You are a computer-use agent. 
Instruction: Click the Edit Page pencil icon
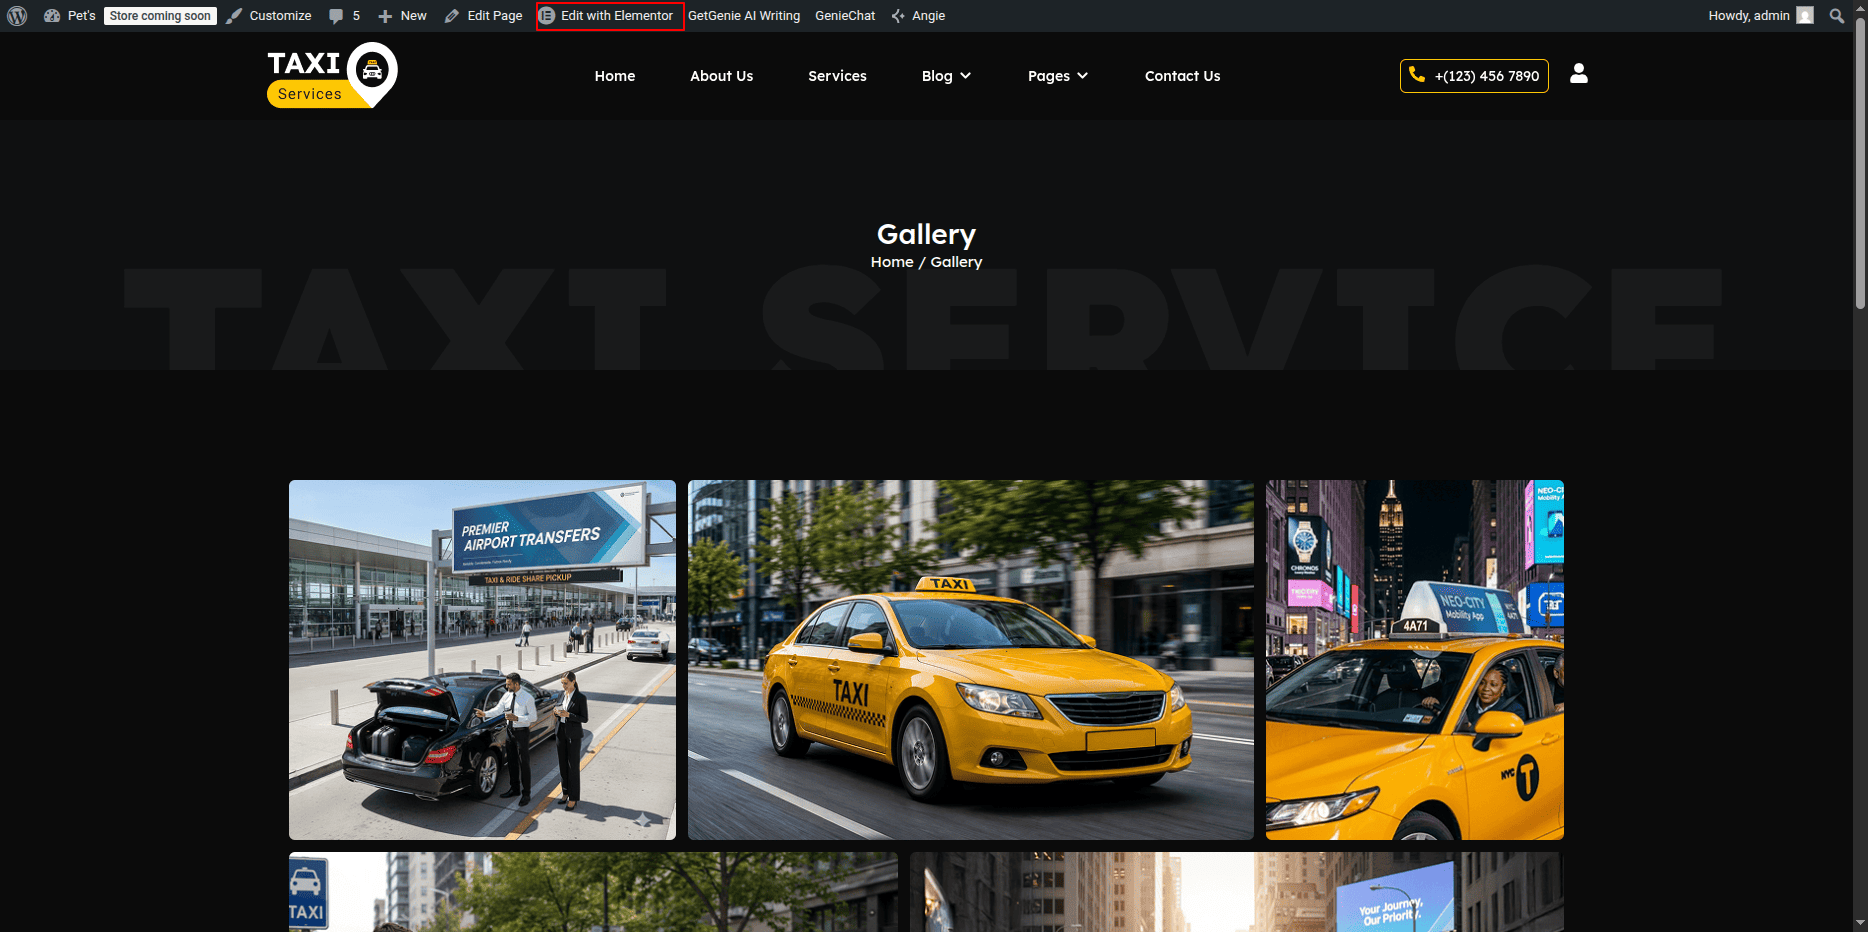coord(452,16)
